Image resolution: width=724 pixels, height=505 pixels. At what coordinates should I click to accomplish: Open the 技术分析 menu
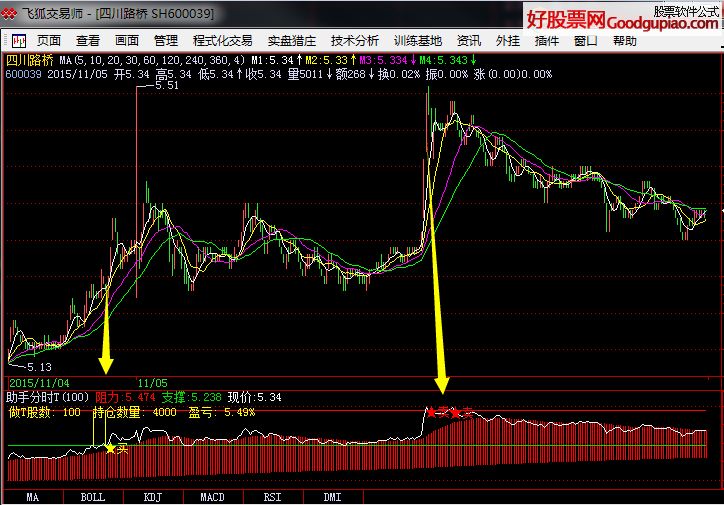coord(354,41)
